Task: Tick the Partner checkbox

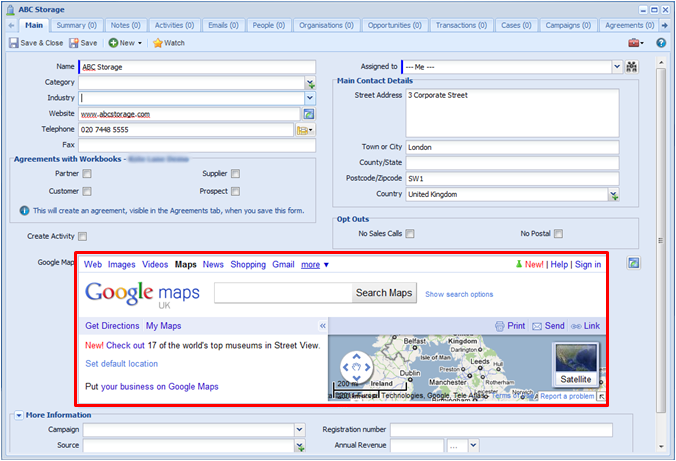Action: click(87, 173)
